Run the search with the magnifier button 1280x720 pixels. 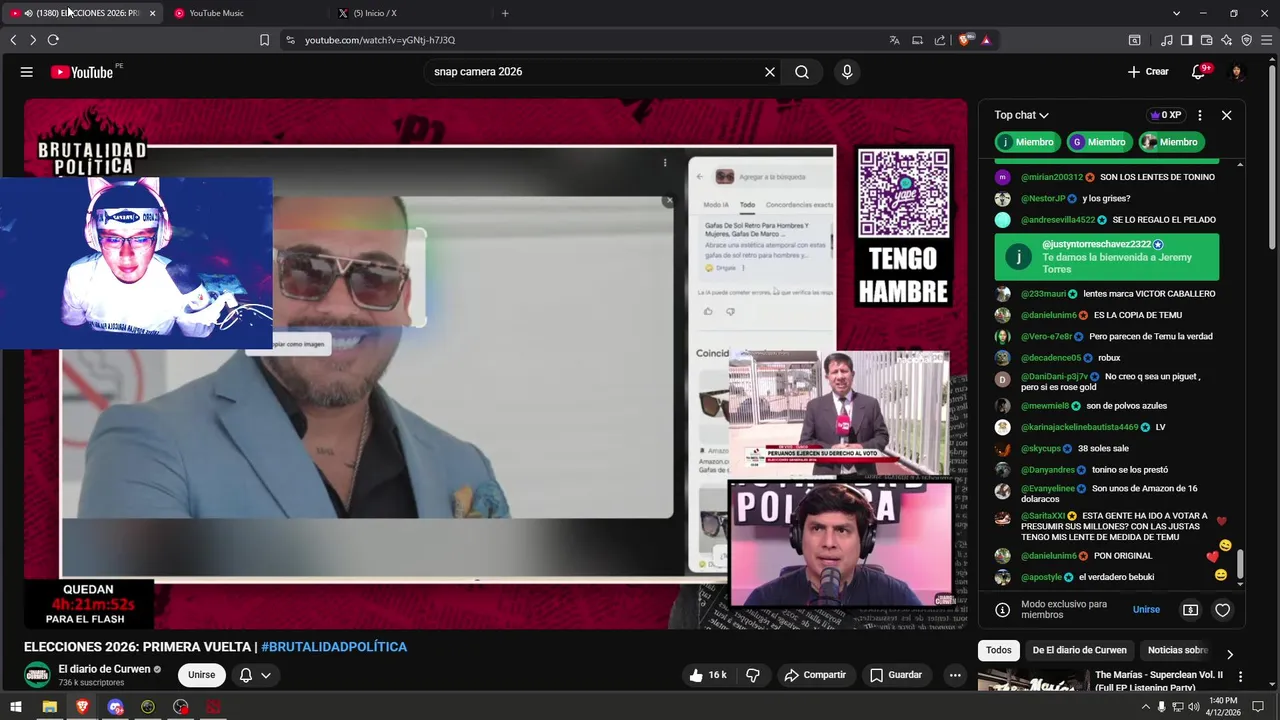click(802, 72)
